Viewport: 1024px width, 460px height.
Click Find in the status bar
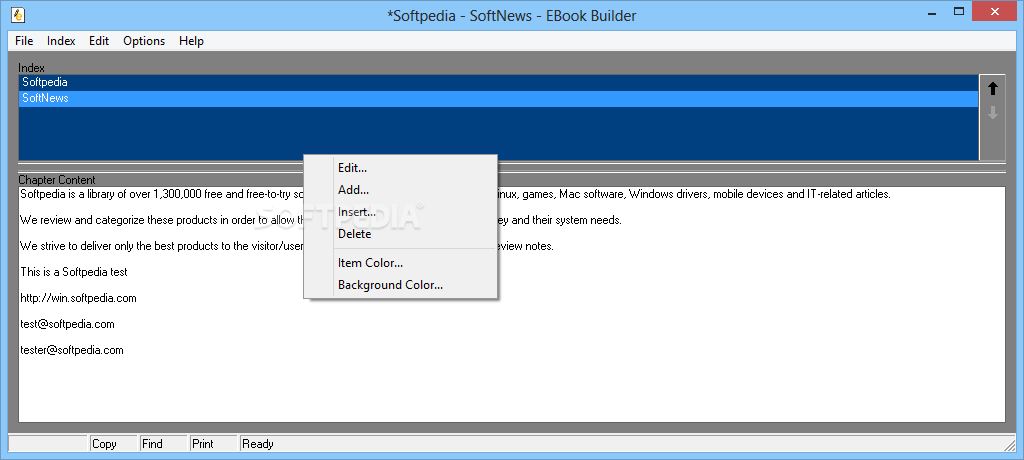click(x=163, y=444)
